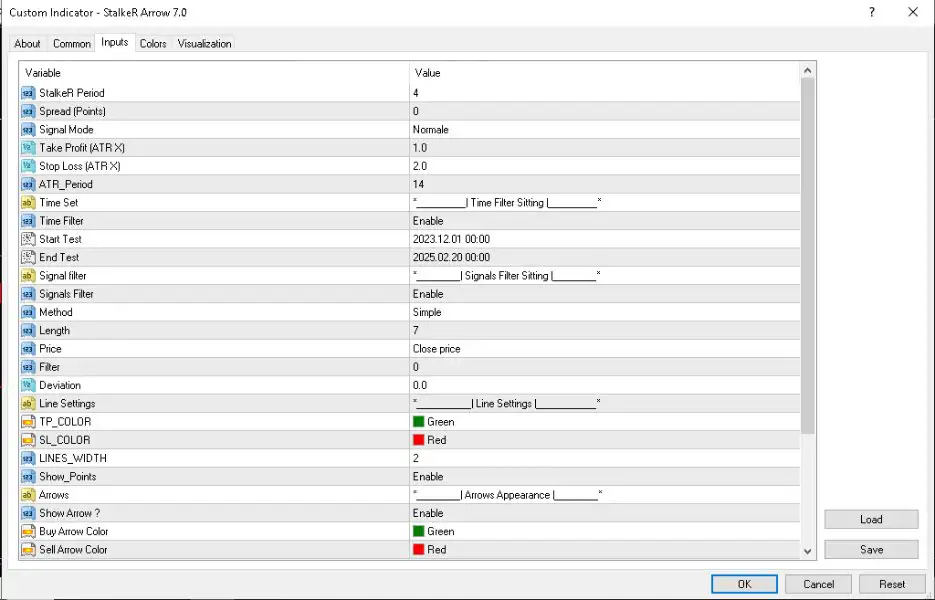935x600 pixels.
Task: Click the StalkeR Period integer type icon
Action: [x=28, y=93]
